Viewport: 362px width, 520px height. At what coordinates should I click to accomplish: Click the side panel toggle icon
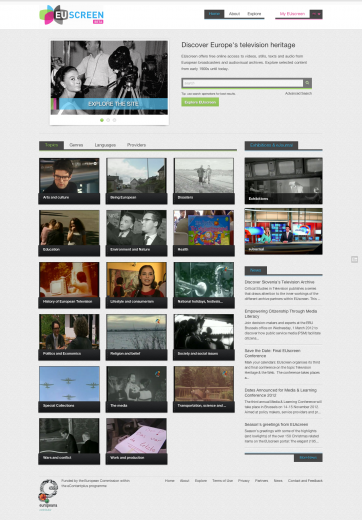(x=354, y=259)
